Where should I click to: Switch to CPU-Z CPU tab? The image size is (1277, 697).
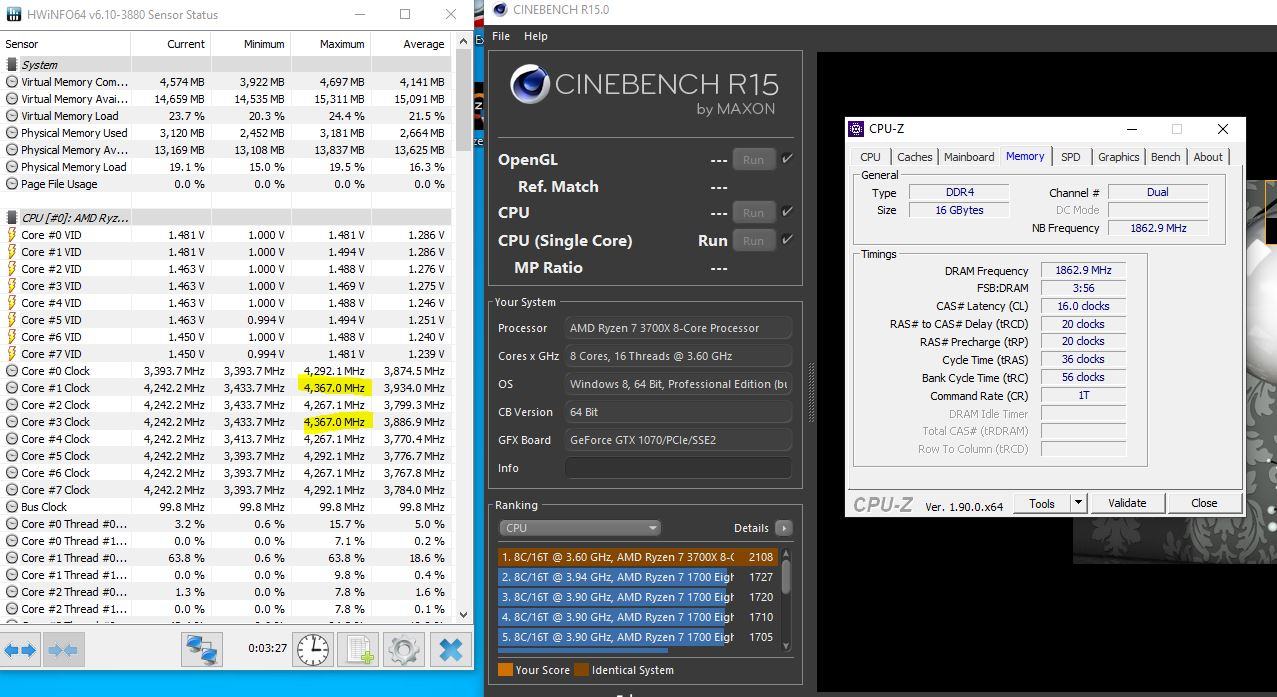pos(871,157)
